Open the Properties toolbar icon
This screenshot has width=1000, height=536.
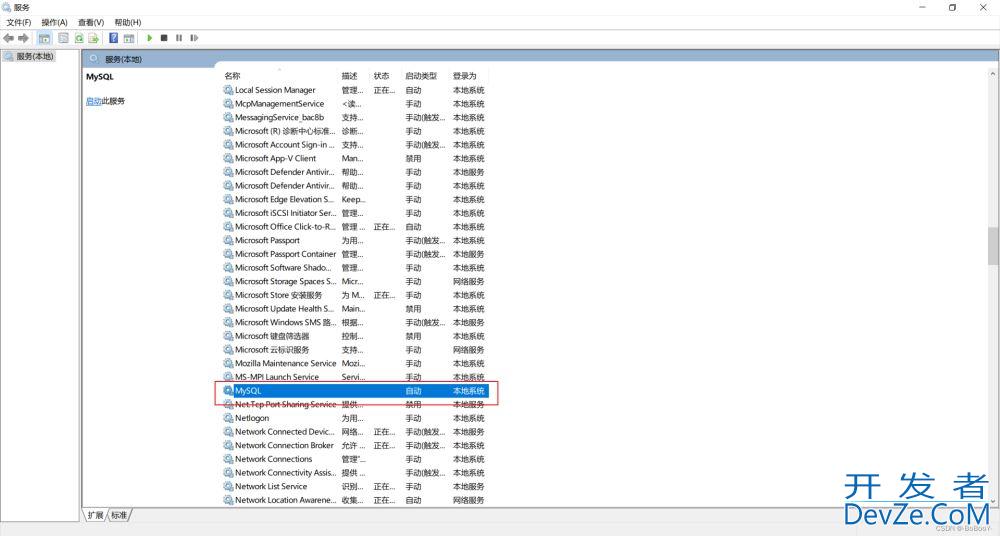tap(63, 38)
